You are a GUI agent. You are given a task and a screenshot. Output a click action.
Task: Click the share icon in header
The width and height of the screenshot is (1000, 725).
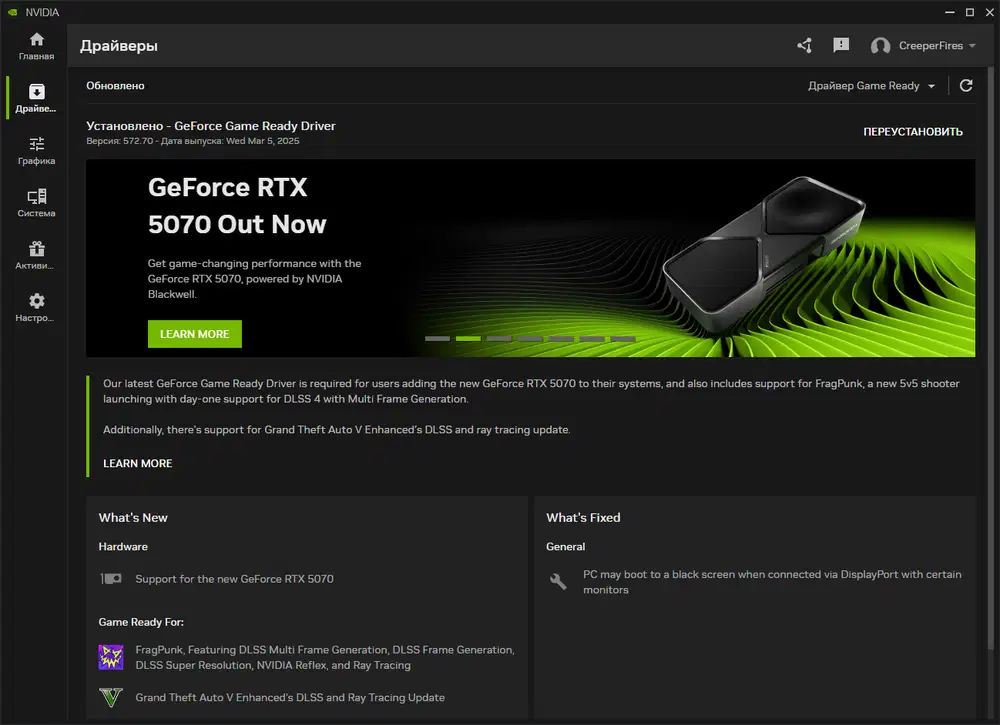pos(804,45)
